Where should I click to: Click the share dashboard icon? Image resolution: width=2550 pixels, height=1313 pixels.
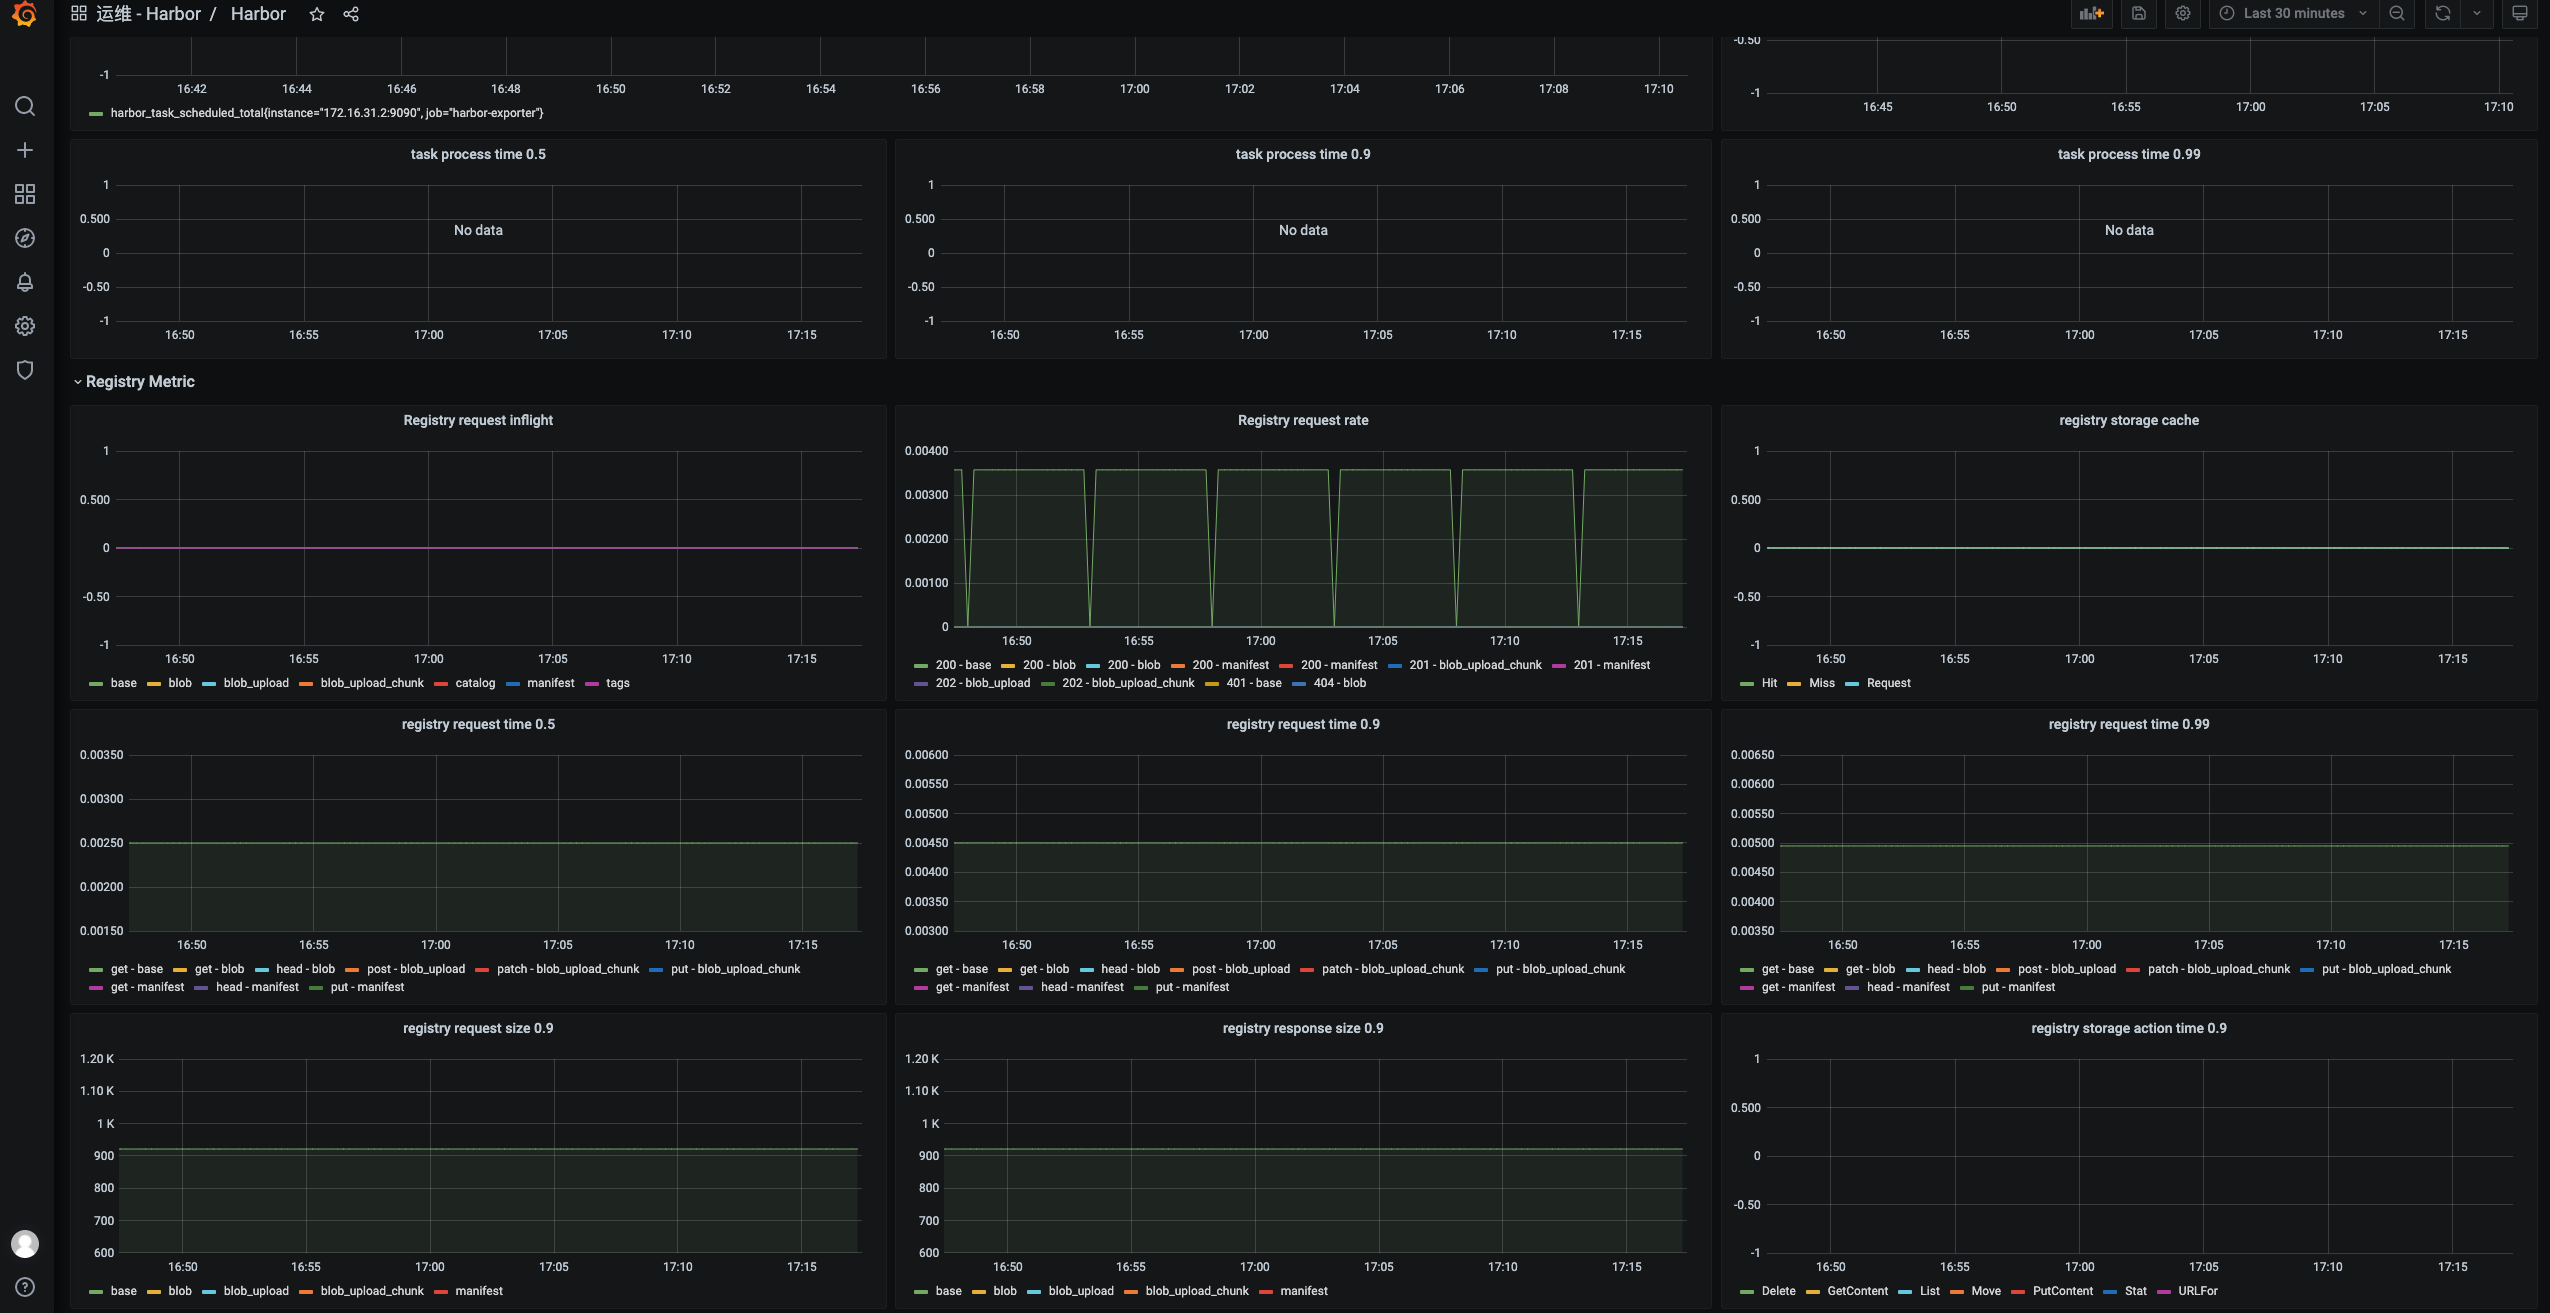[x=351, y=14]
